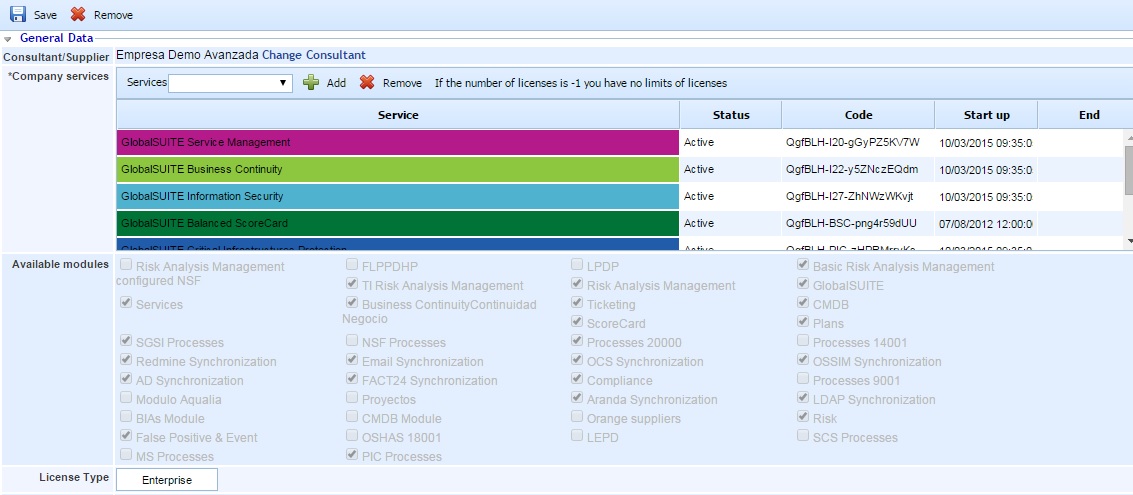Click the Code column header
This screenshot has width=1133, height=495.
point(857,115)
